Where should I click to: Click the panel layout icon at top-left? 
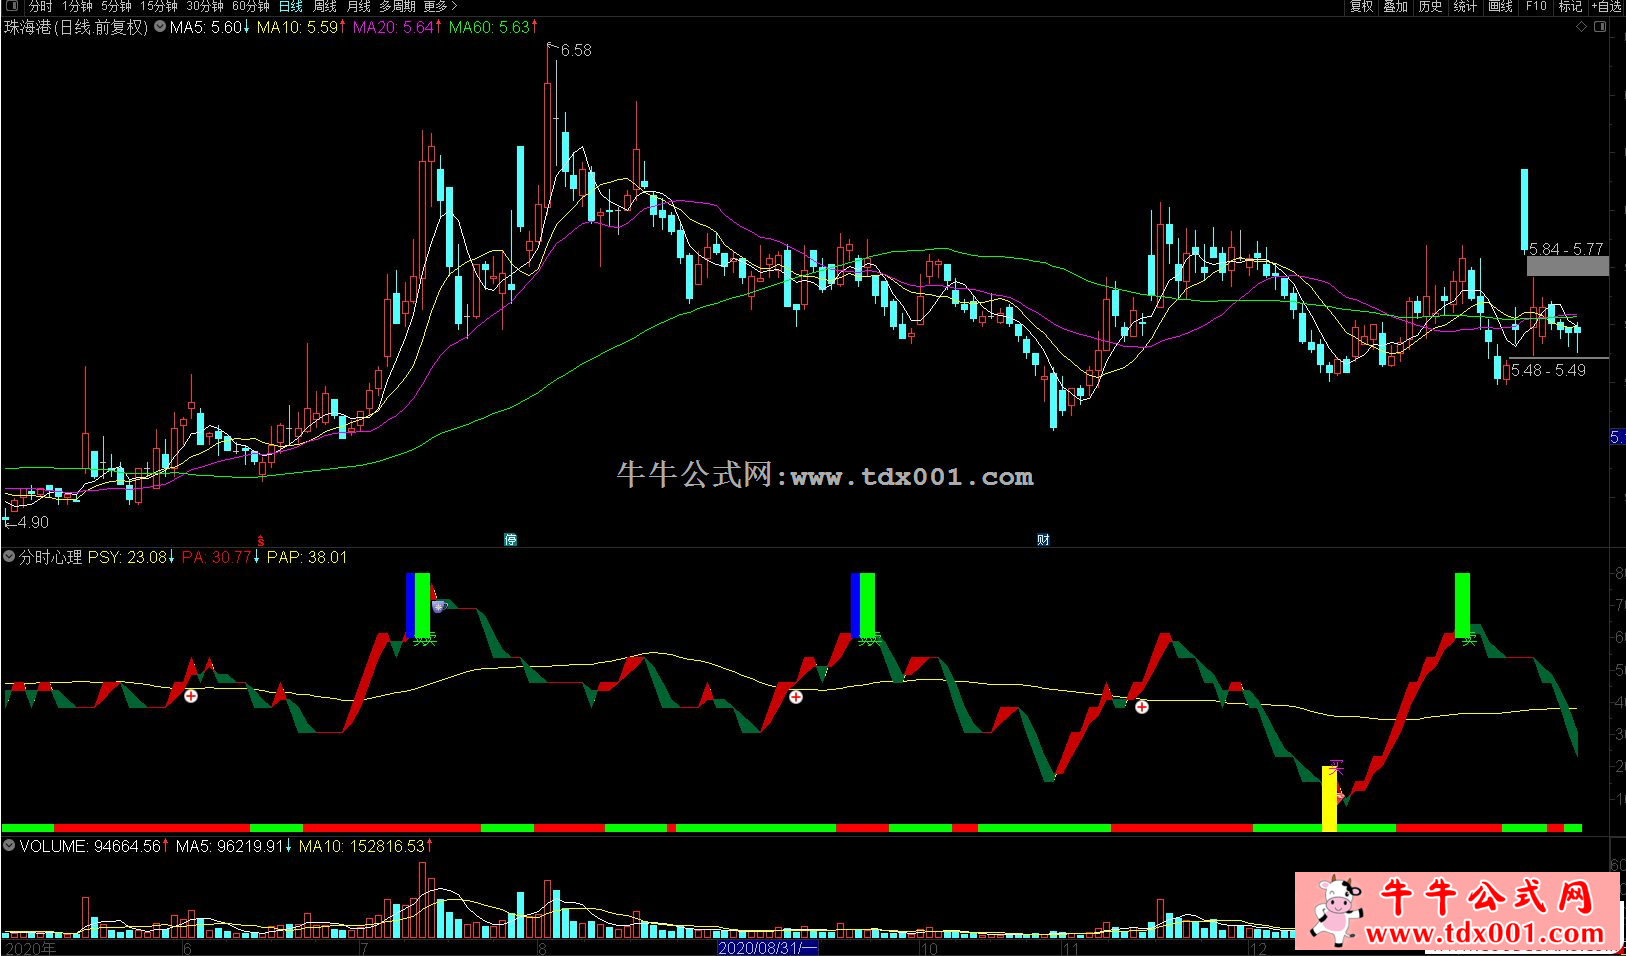point(12,6)
